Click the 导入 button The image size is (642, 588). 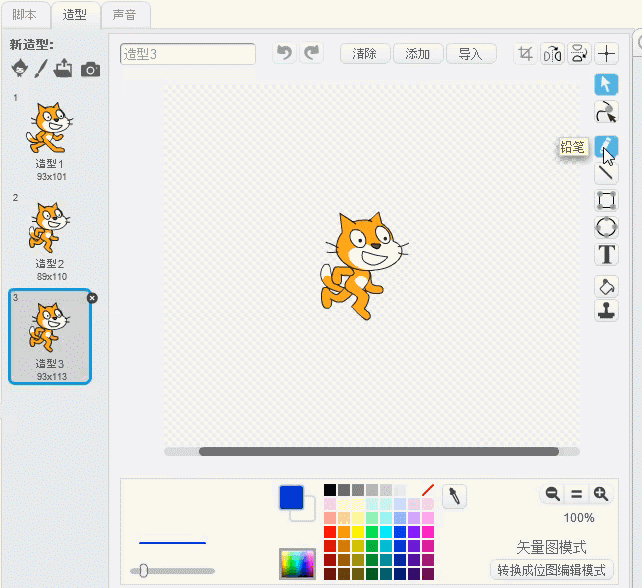[470, 54]
